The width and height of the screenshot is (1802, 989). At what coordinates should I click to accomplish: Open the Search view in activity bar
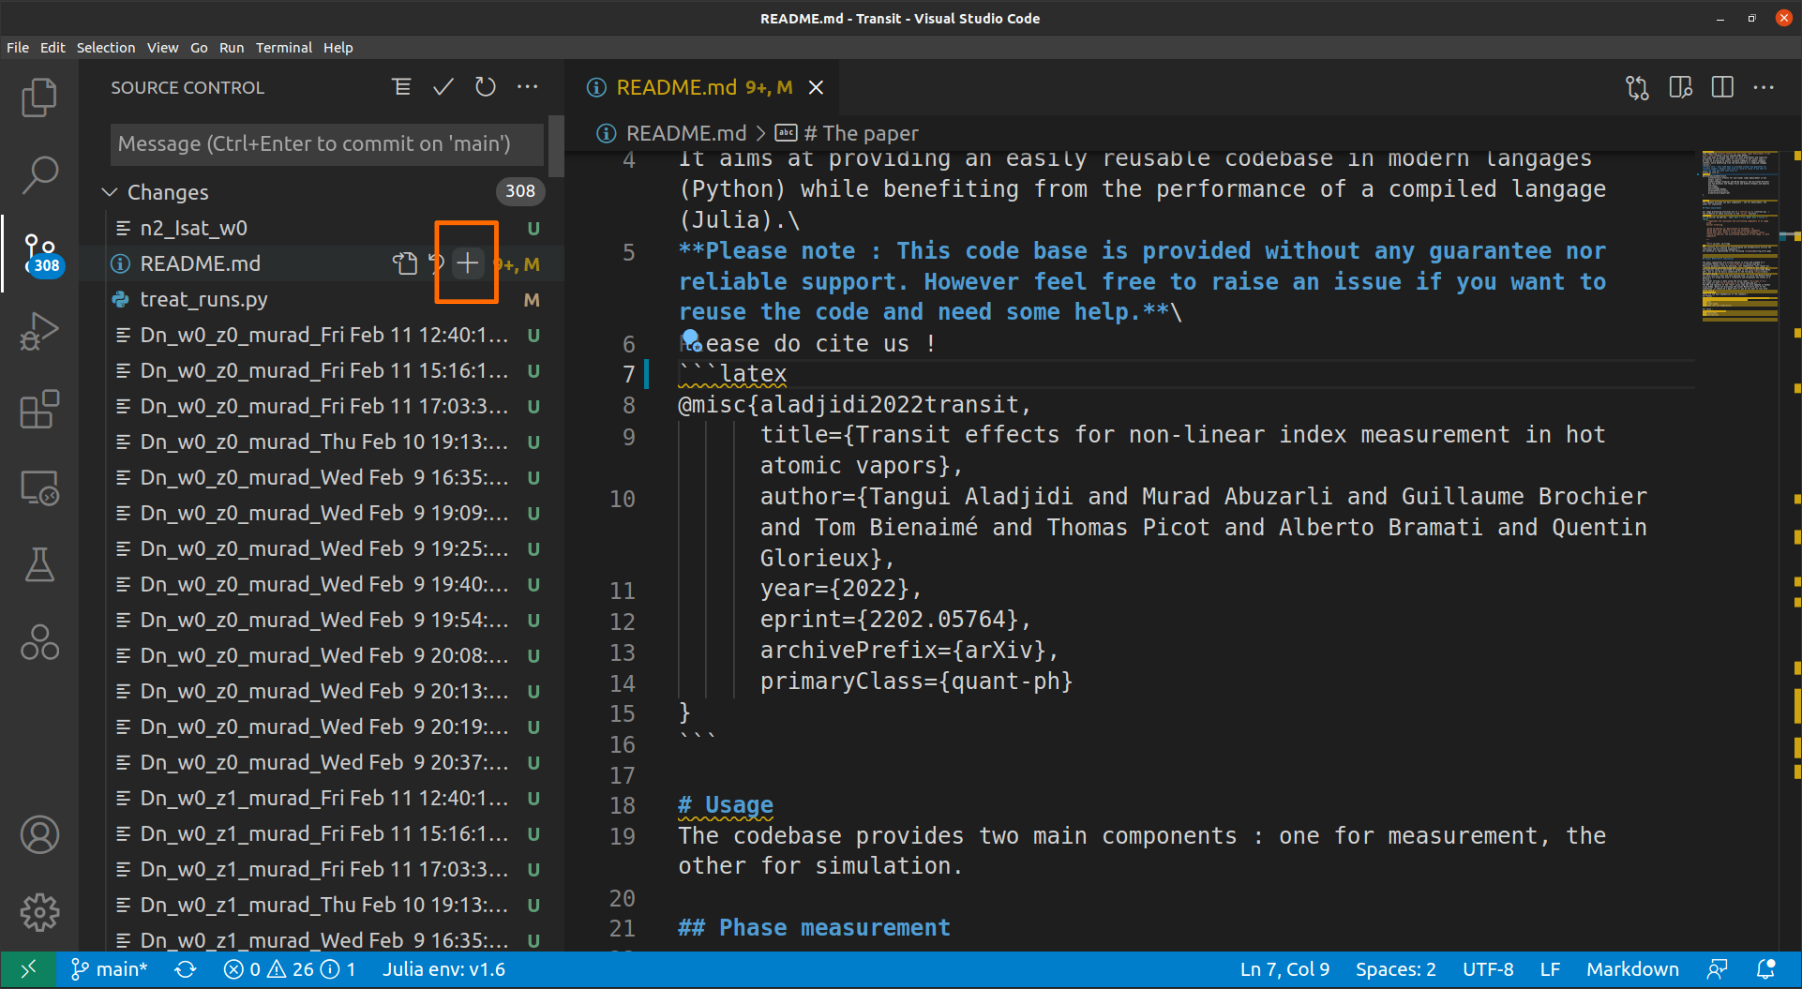tap(39, 175)
